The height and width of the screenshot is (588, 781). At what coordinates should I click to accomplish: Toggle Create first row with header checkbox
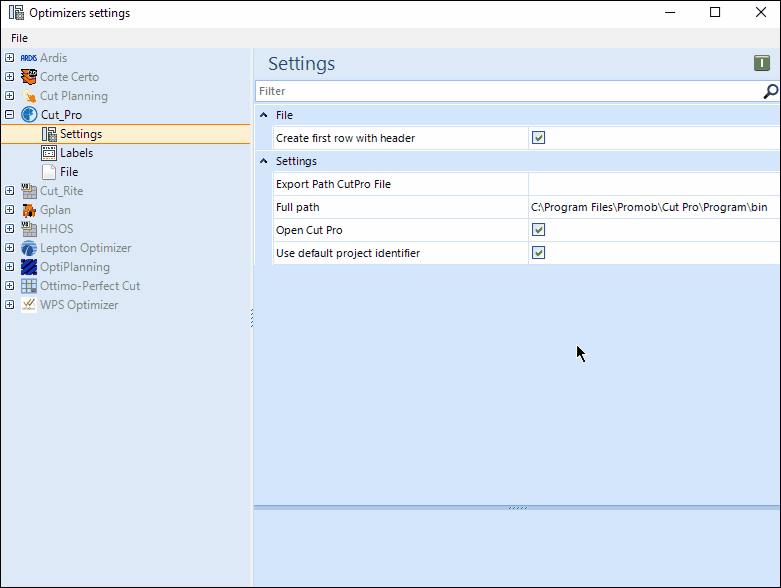tap(538, 137)
